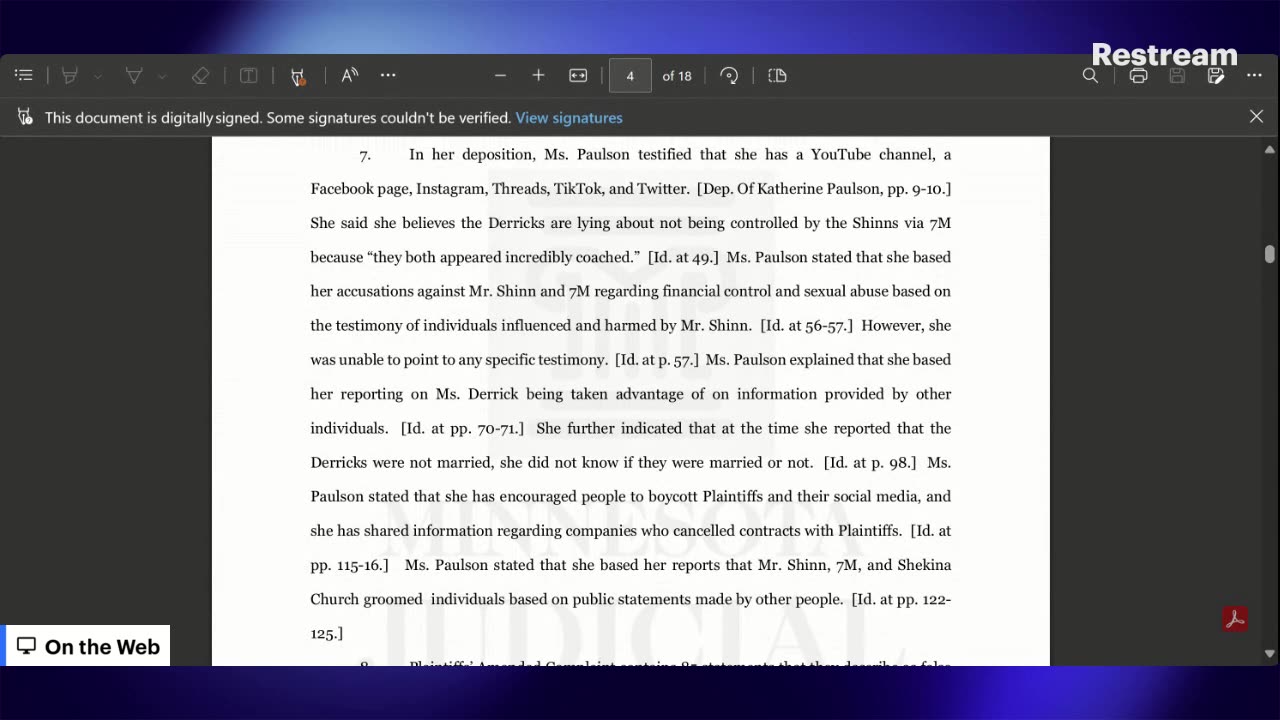Click Save as icon

point(1216,75)
